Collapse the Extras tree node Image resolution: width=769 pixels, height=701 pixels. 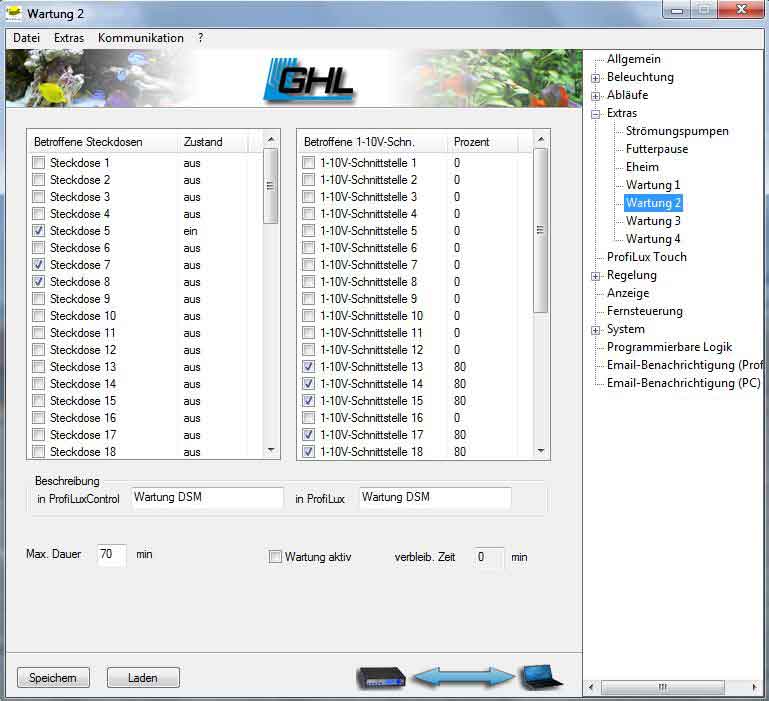[x=596, y=113]
